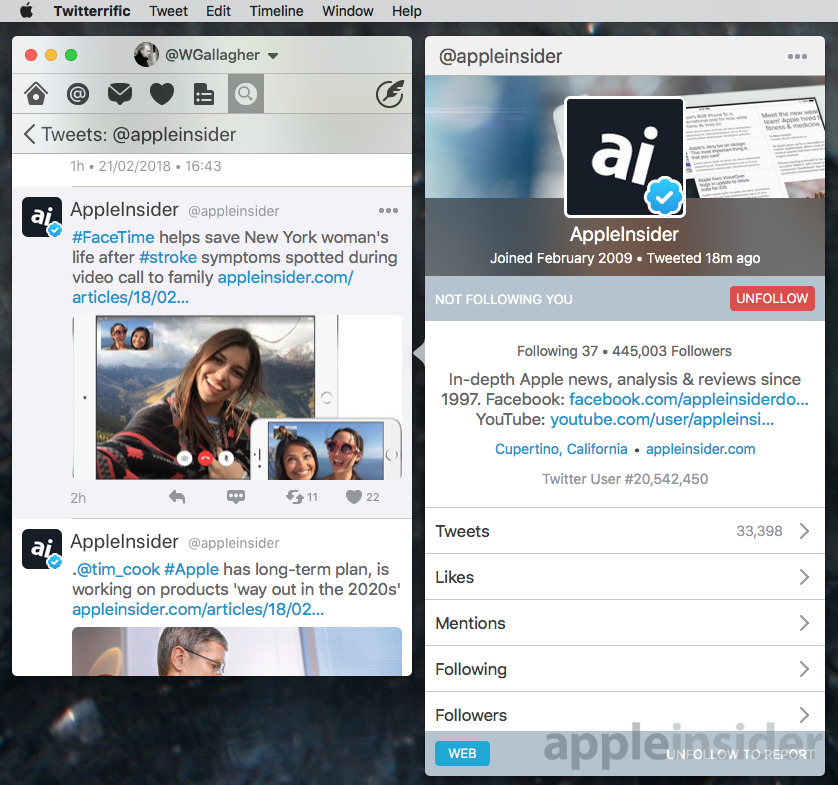Viewport: 838px width, 785px height.
Task: Open the facebook.com/appleinsiderdo… link
Action: point(688,400)
